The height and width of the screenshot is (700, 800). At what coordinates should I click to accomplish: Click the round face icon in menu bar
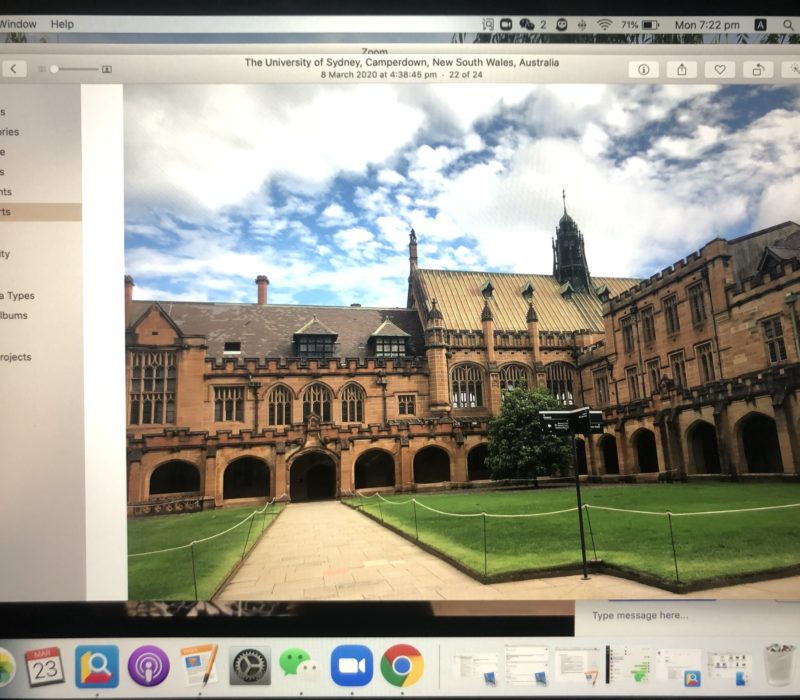pyautogui.click(x=562, y=24)
